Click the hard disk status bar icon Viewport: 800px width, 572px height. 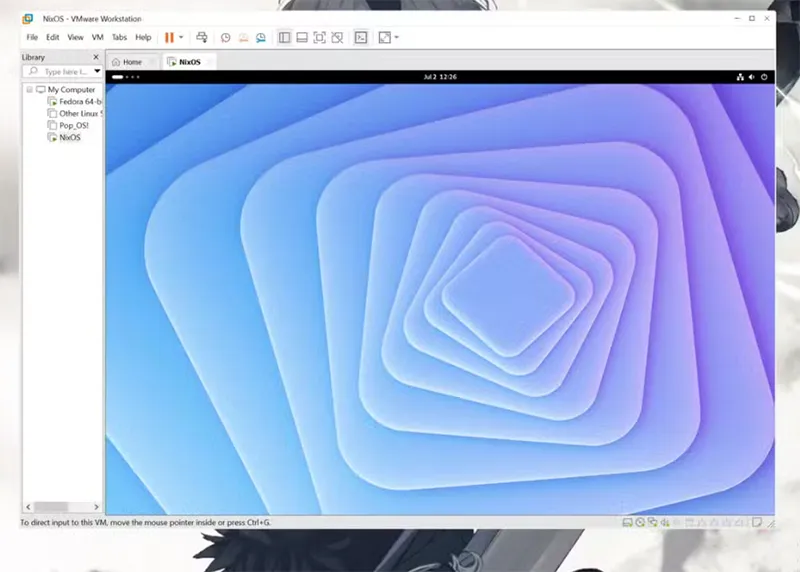coord(628,523)
